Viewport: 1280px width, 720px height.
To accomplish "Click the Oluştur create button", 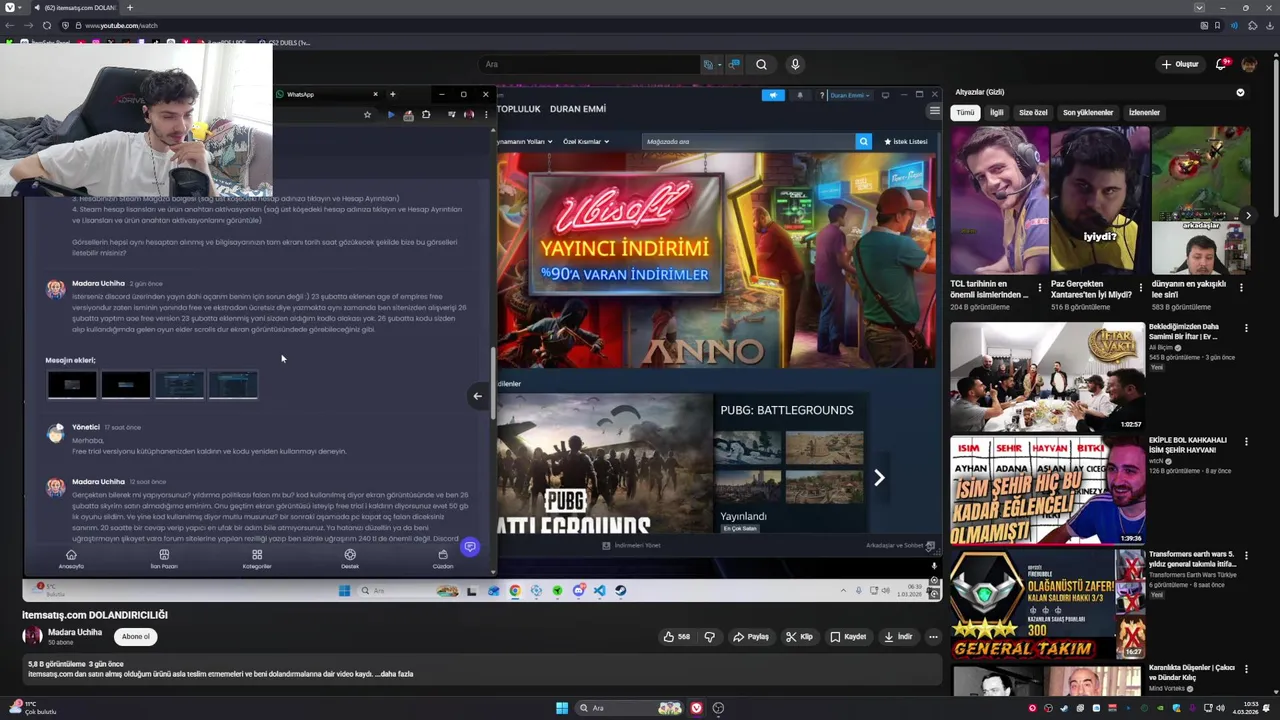I will (x=1180, y=64).
